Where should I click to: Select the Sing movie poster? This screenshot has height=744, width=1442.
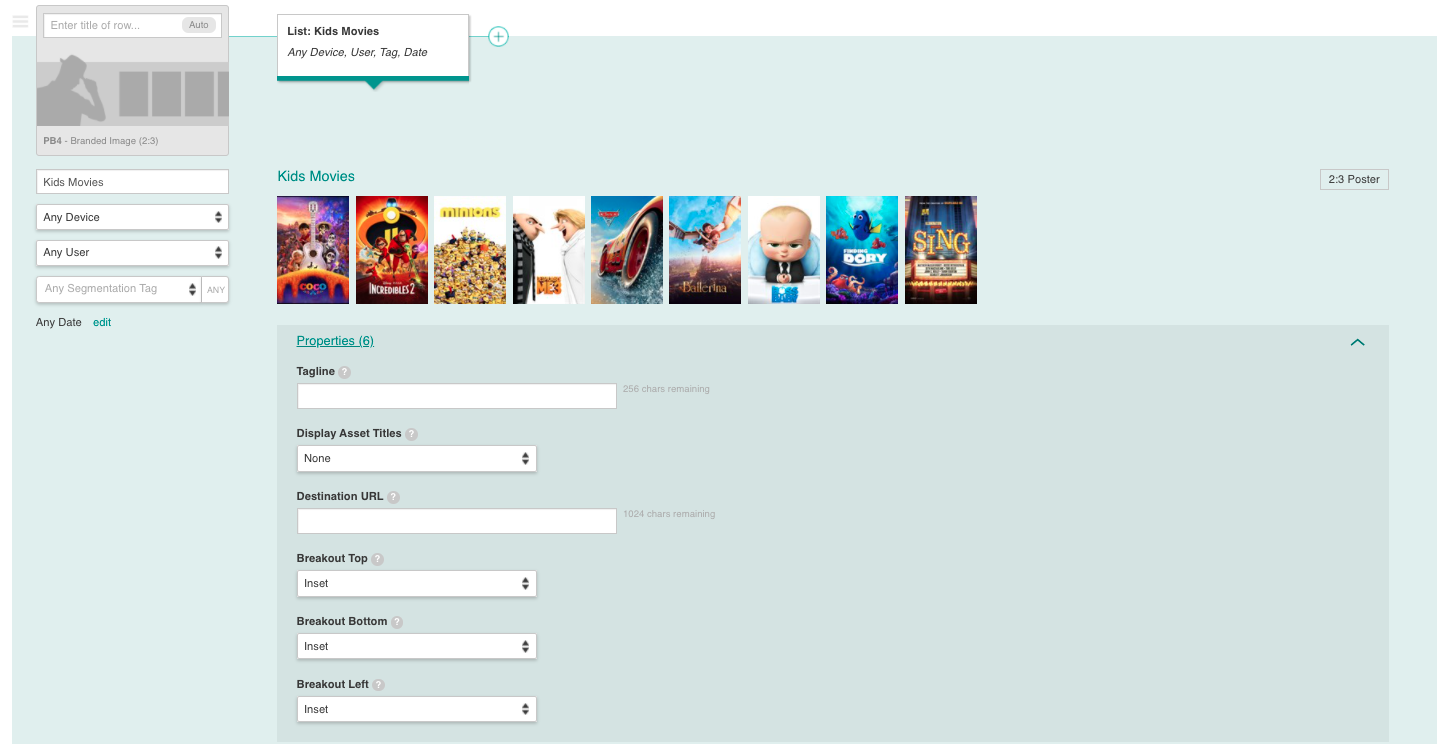point(941,250)
